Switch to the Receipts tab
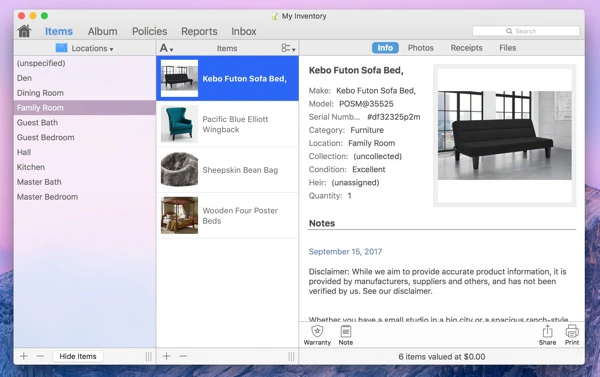 click(466, 48)
